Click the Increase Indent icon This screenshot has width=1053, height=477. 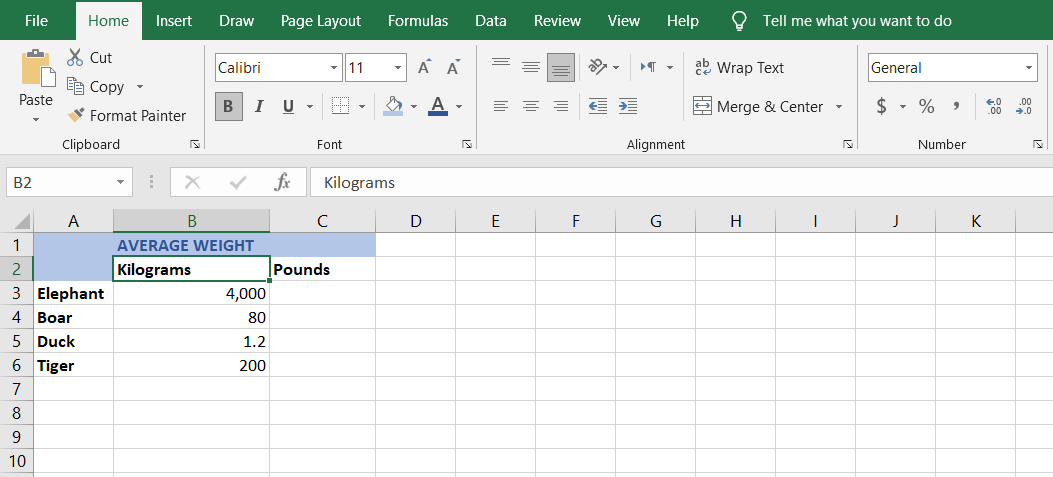point(628,106)
